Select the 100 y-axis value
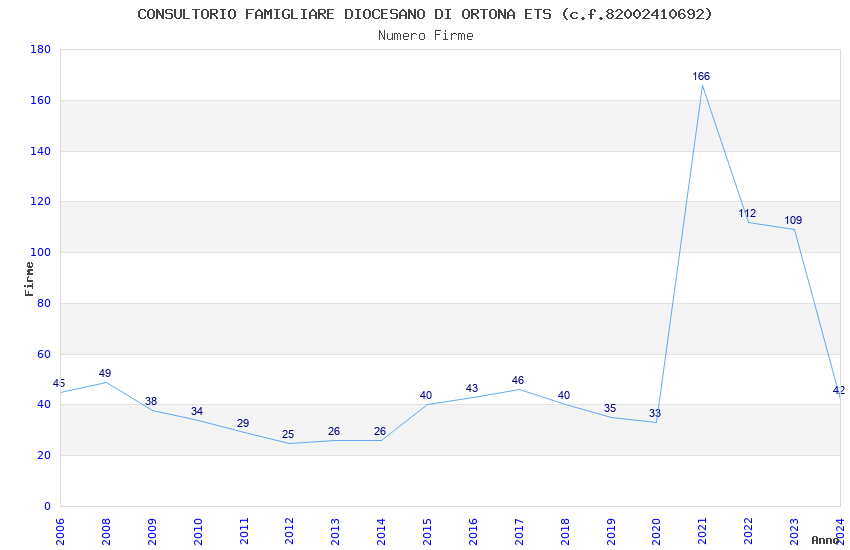 click(41, 253)
